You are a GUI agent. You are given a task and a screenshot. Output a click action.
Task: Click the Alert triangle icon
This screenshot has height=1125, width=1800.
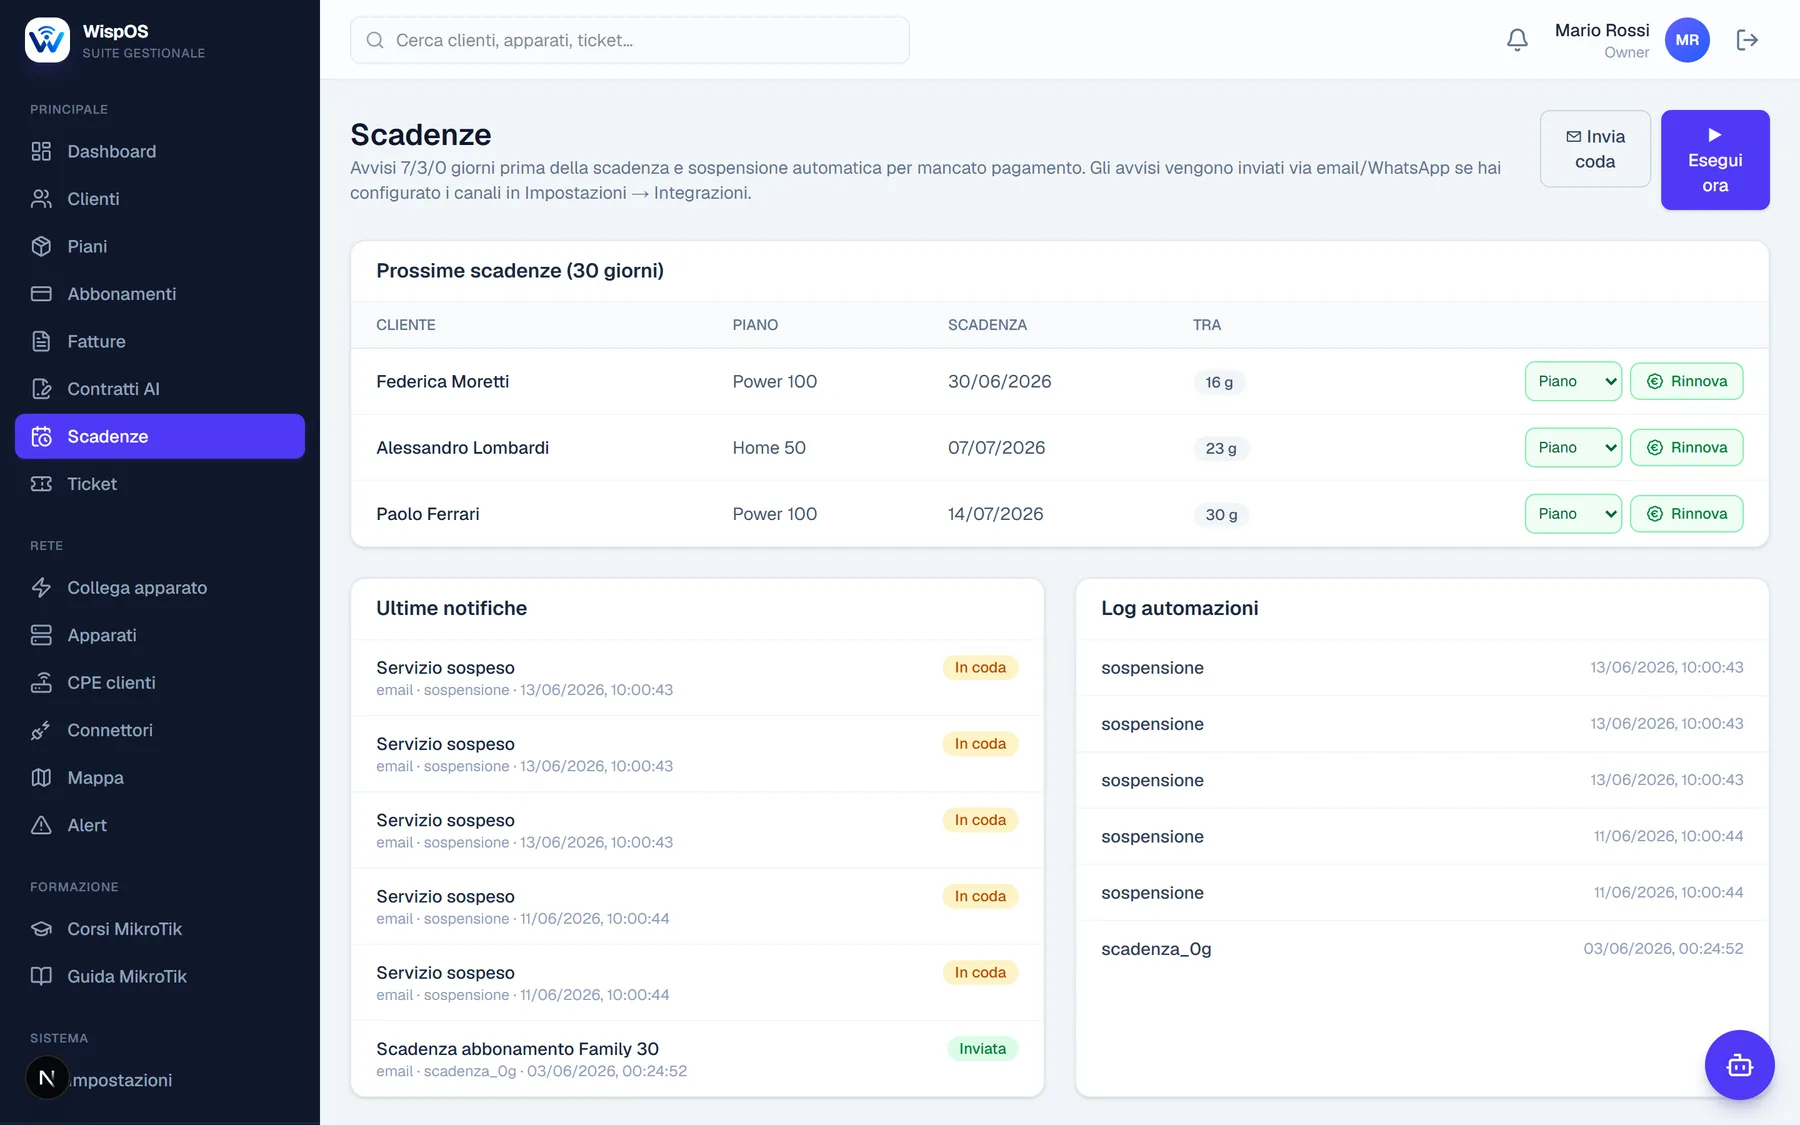pos(41,825)
